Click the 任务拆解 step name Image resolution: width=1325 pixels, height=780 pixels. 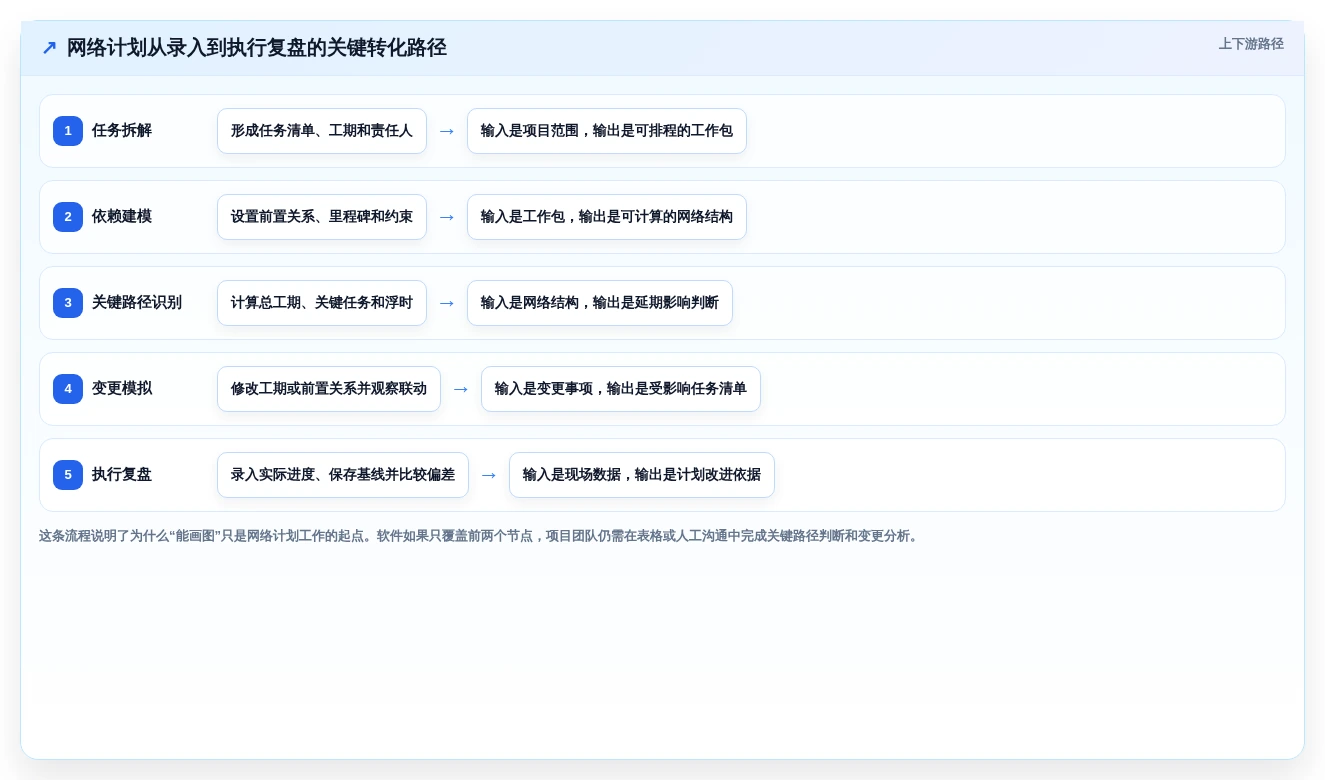(122, 131)
